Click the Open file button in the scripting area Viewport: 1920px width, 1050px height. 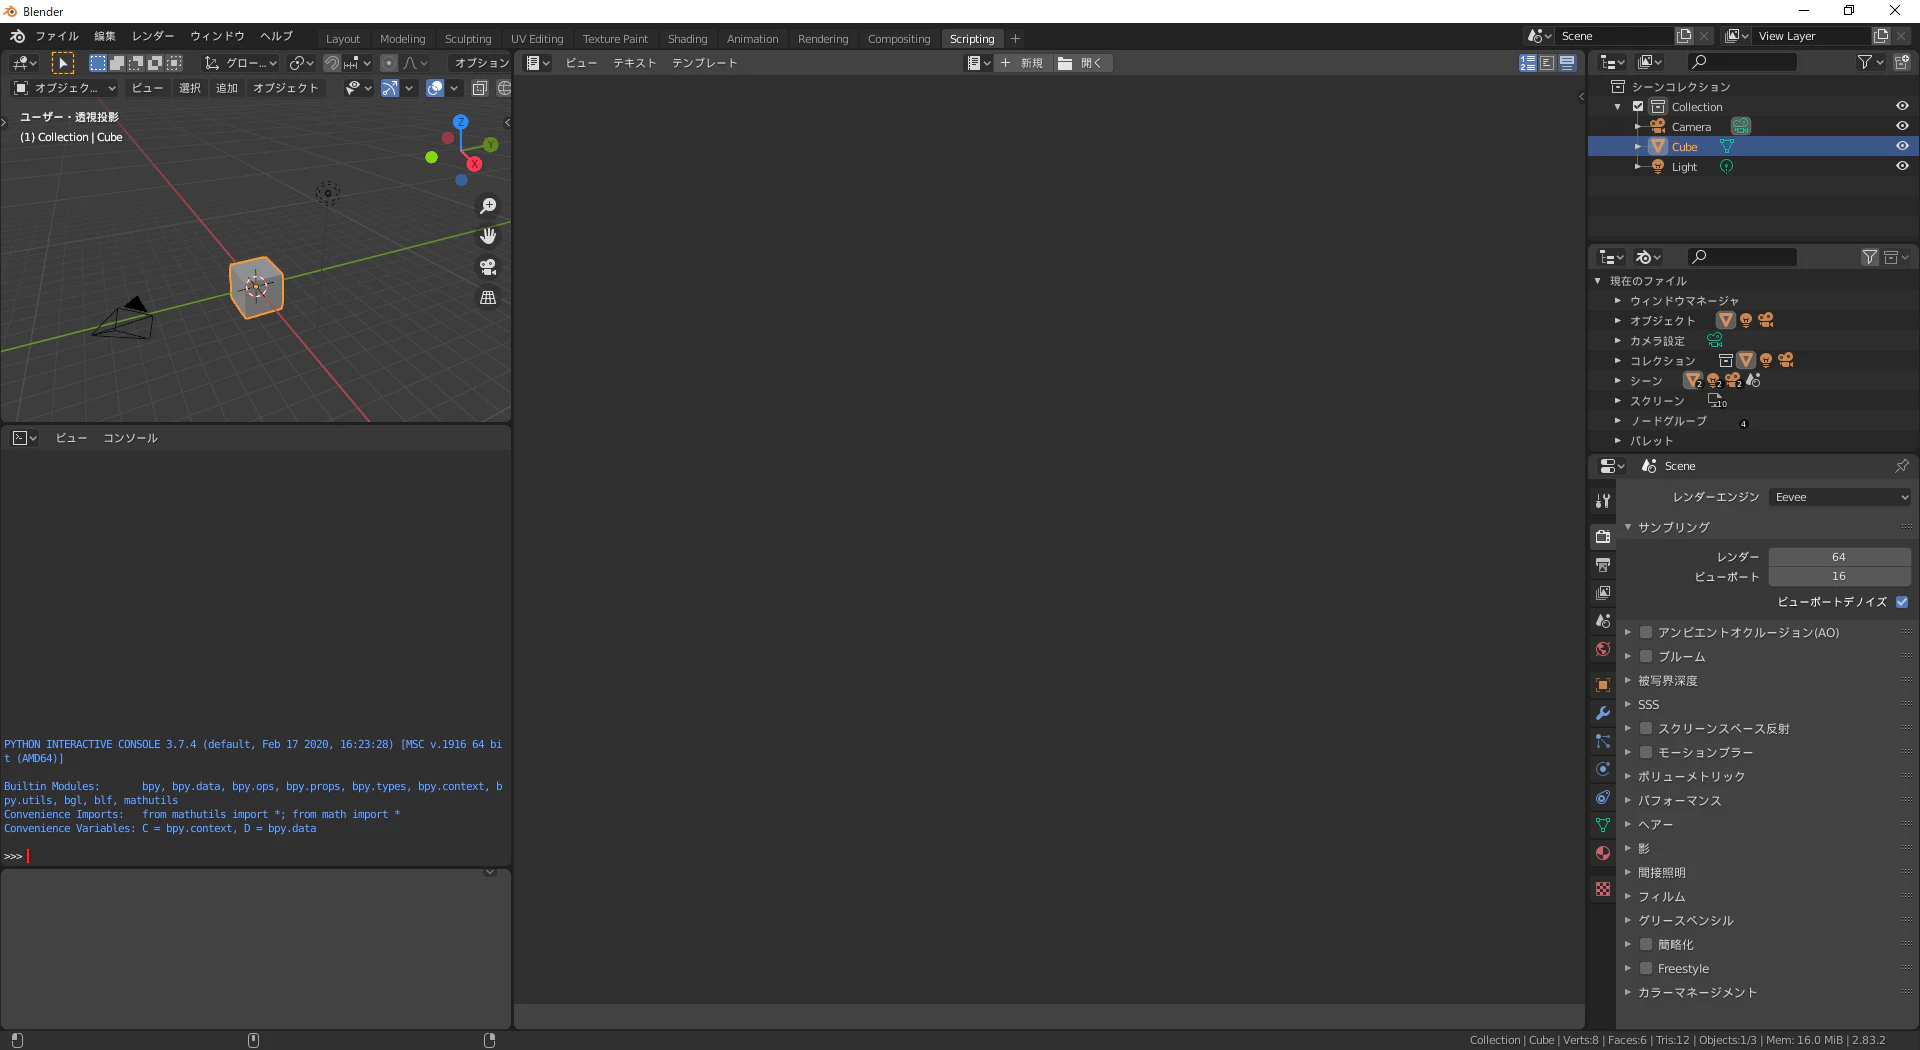pyautogui.click(x=1083, y=62)
